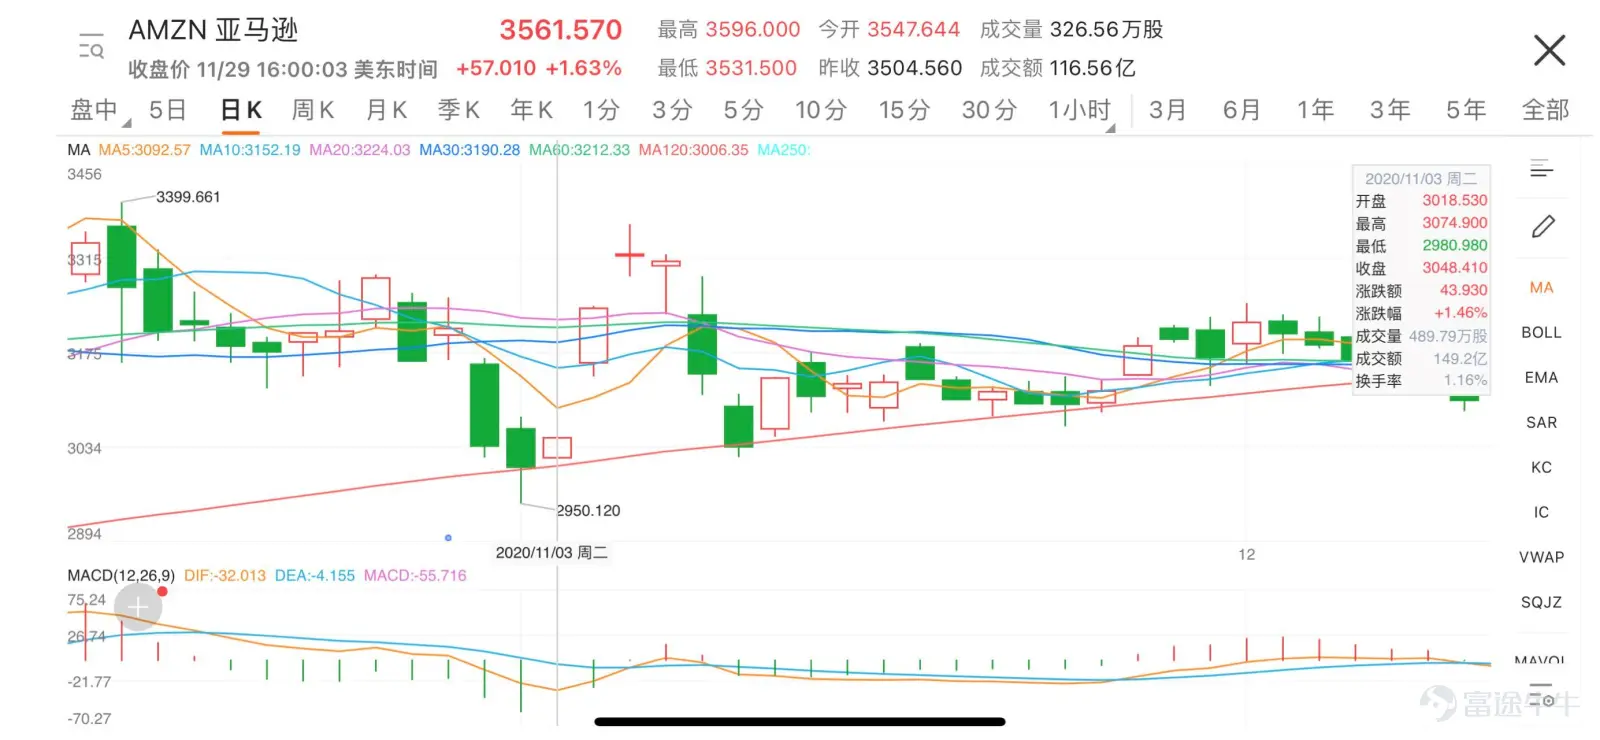Tap the 3399.661 high price label
The height and width of the screenshot is (740, 1600).
(x=188, y=197)
